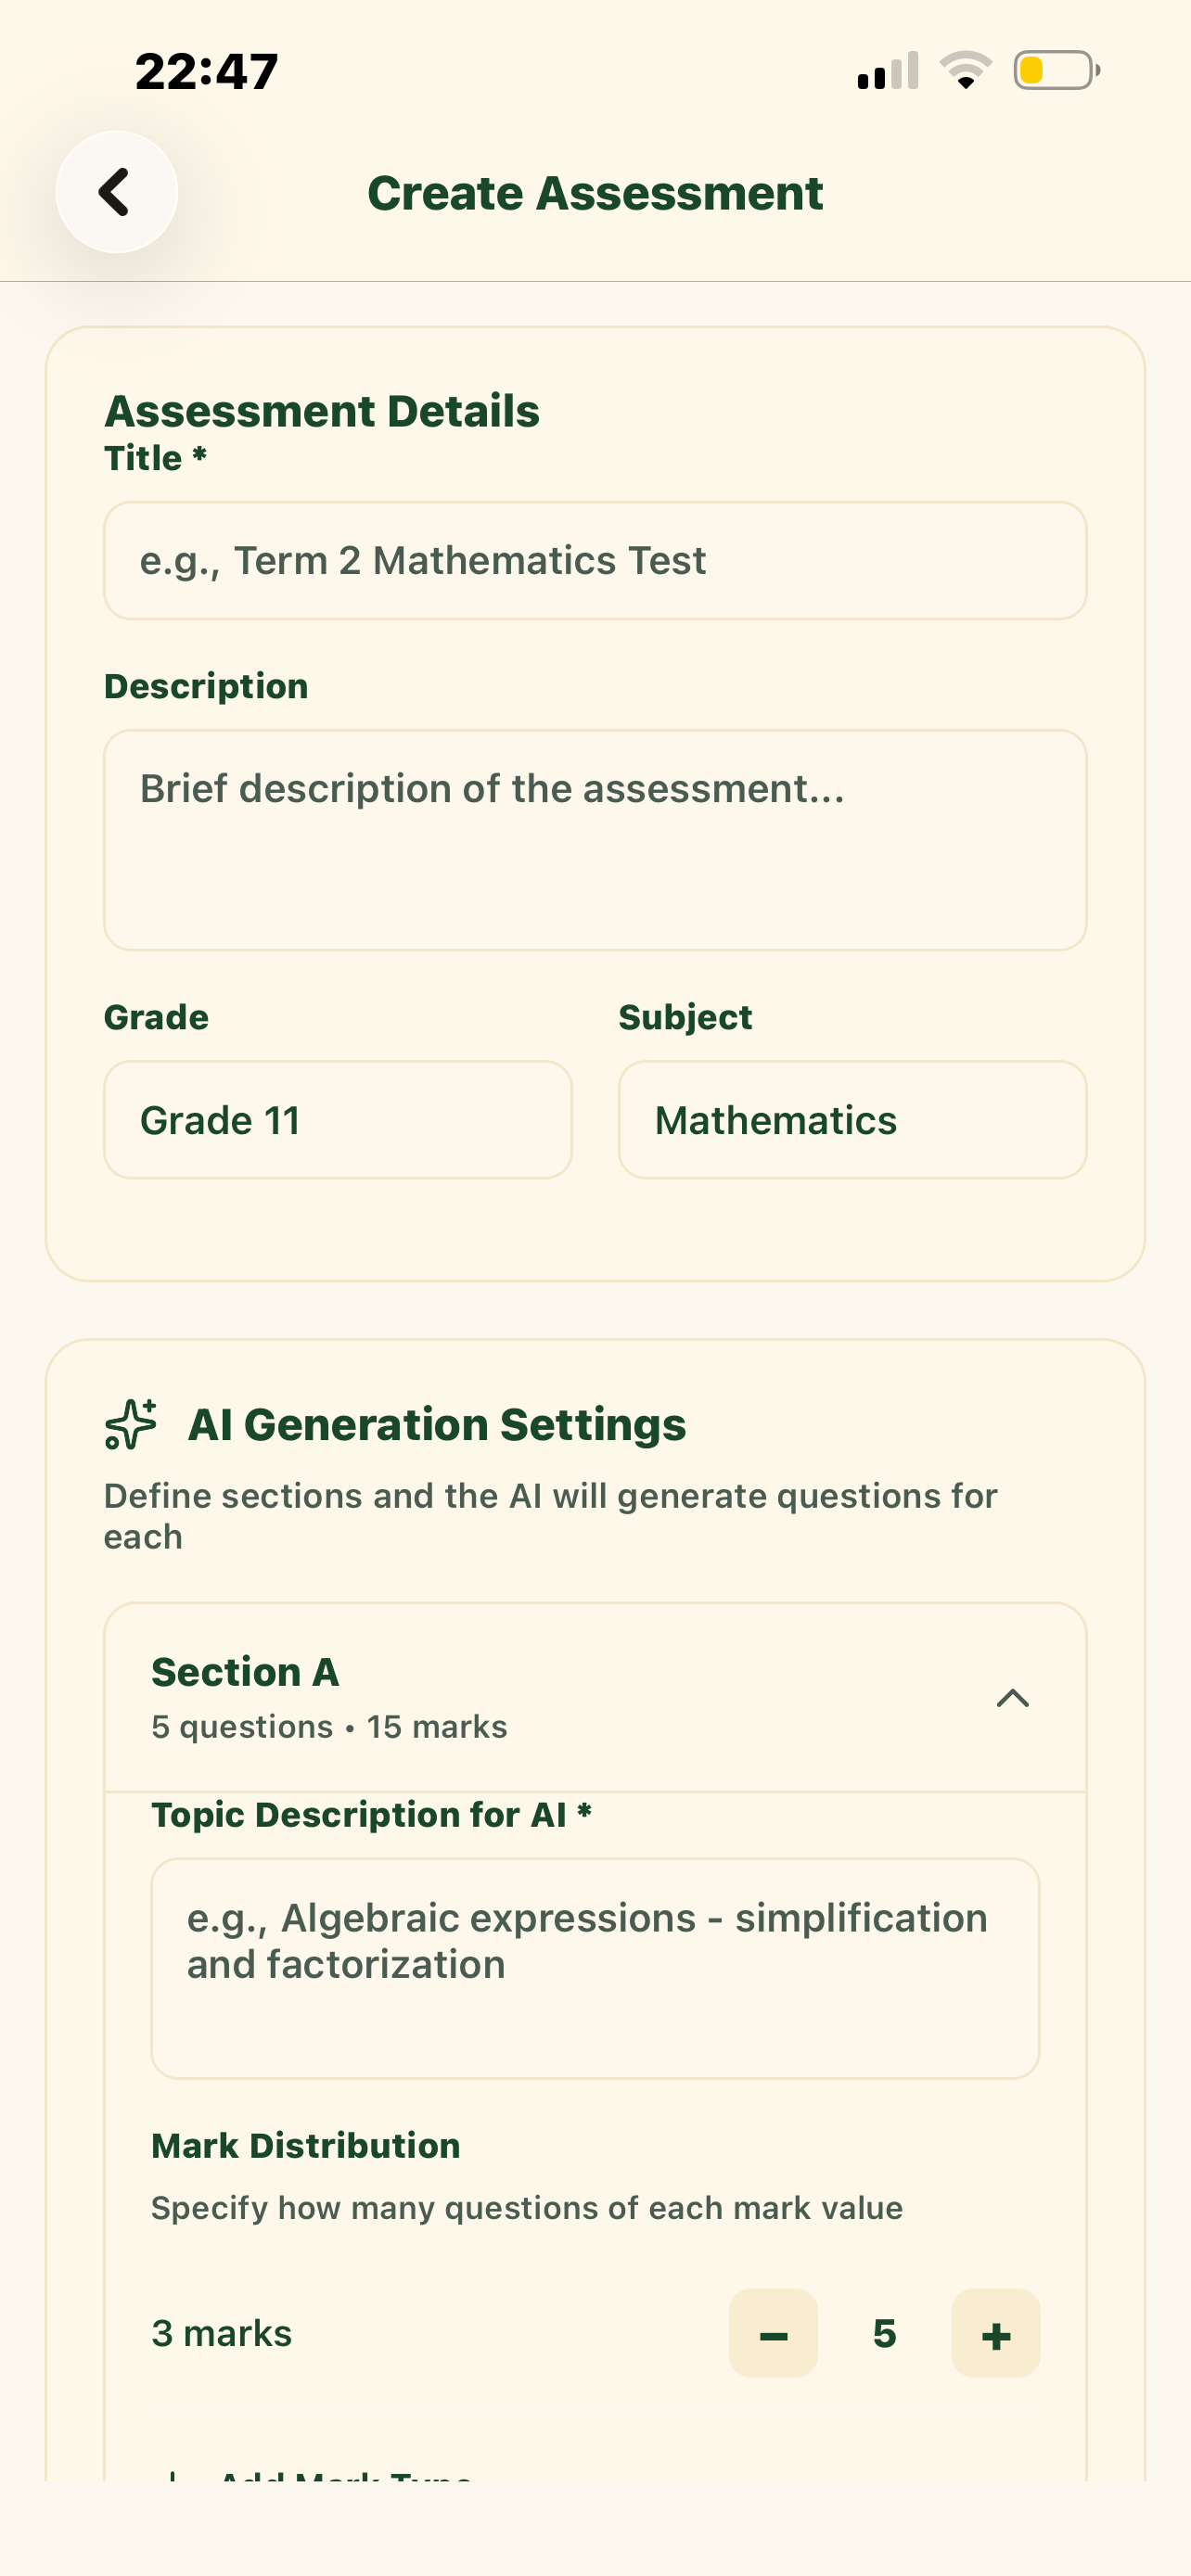1191x2576 pixels.
Task: Open the Grade 11 dropdown
Action: (338, 1119)
